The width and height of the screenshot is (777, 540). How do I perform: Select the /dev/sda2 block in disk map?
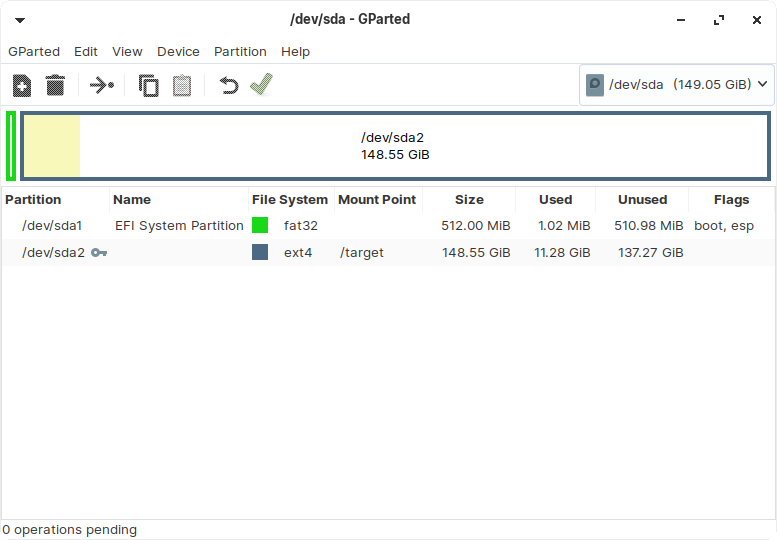[395, 146]
